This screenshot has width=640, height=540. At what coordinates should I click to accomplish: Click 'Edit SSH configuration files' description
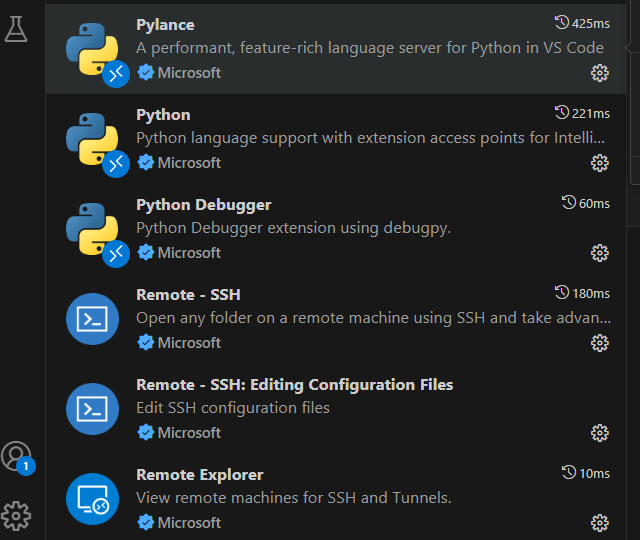233,408
